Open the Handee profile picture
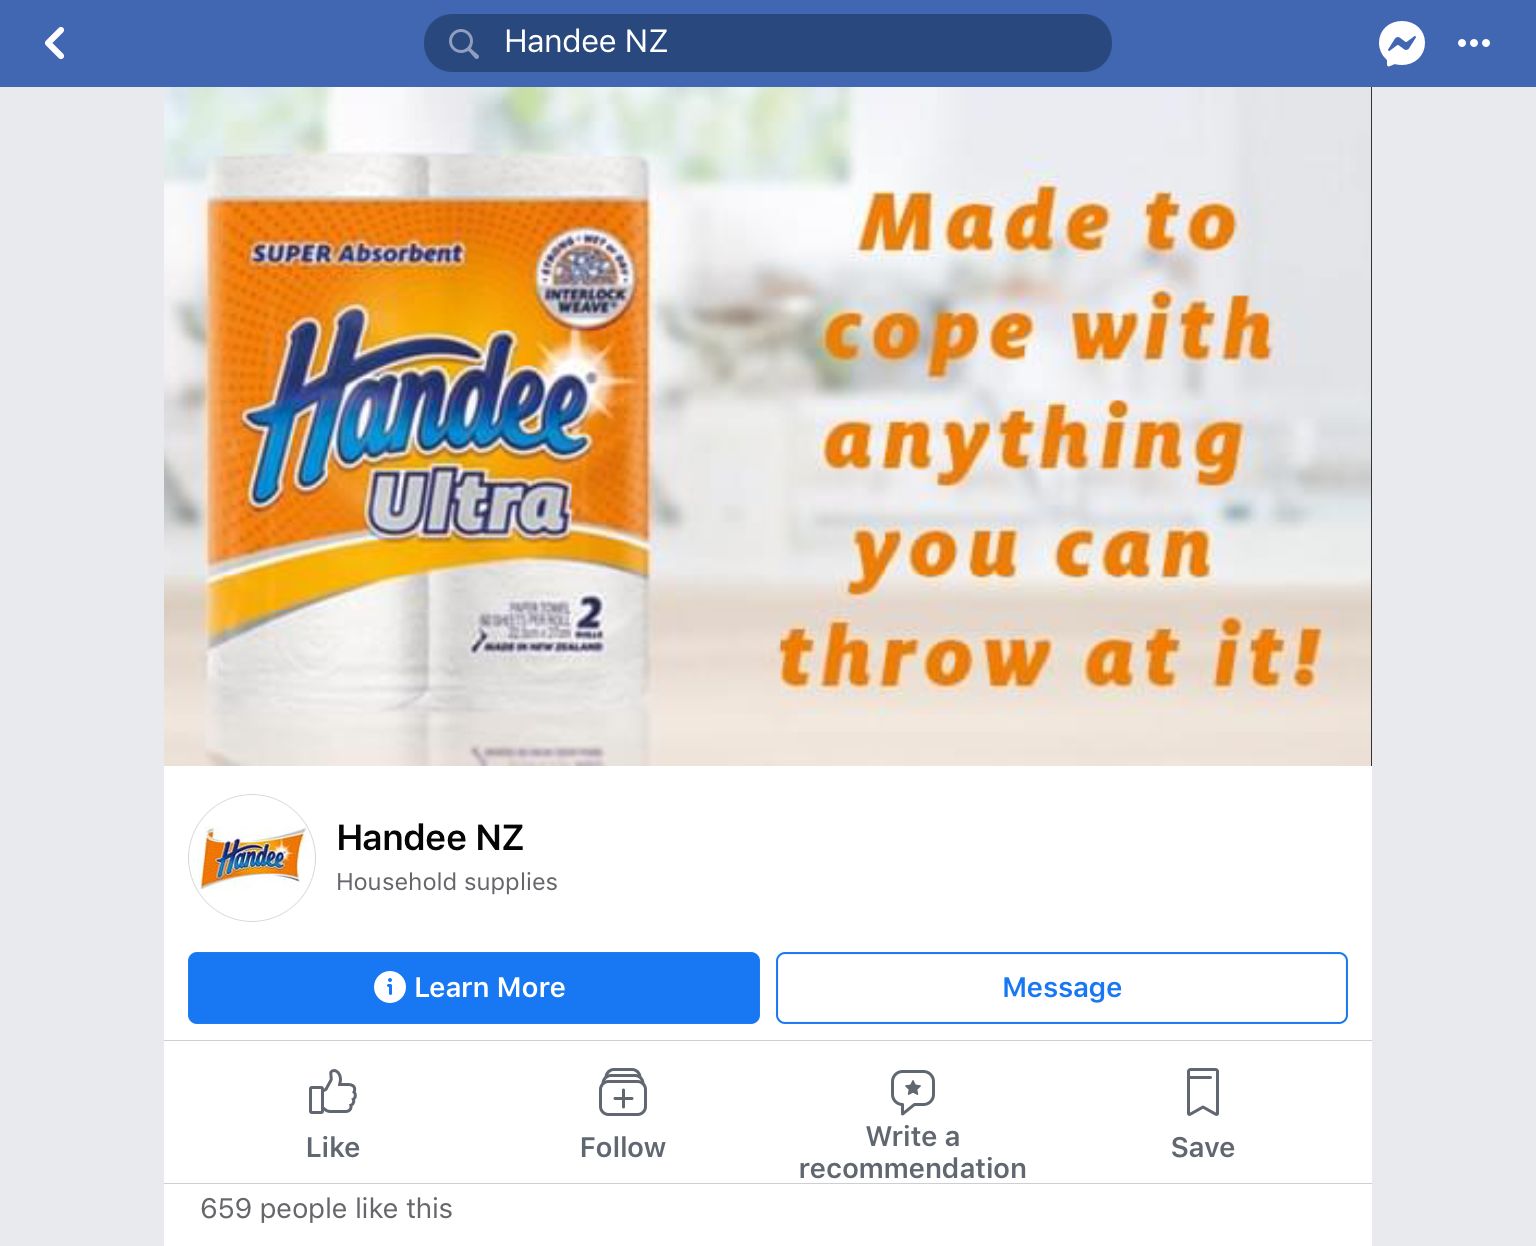Viewport: 1536px width, 1246px height. tap(252, 858)
